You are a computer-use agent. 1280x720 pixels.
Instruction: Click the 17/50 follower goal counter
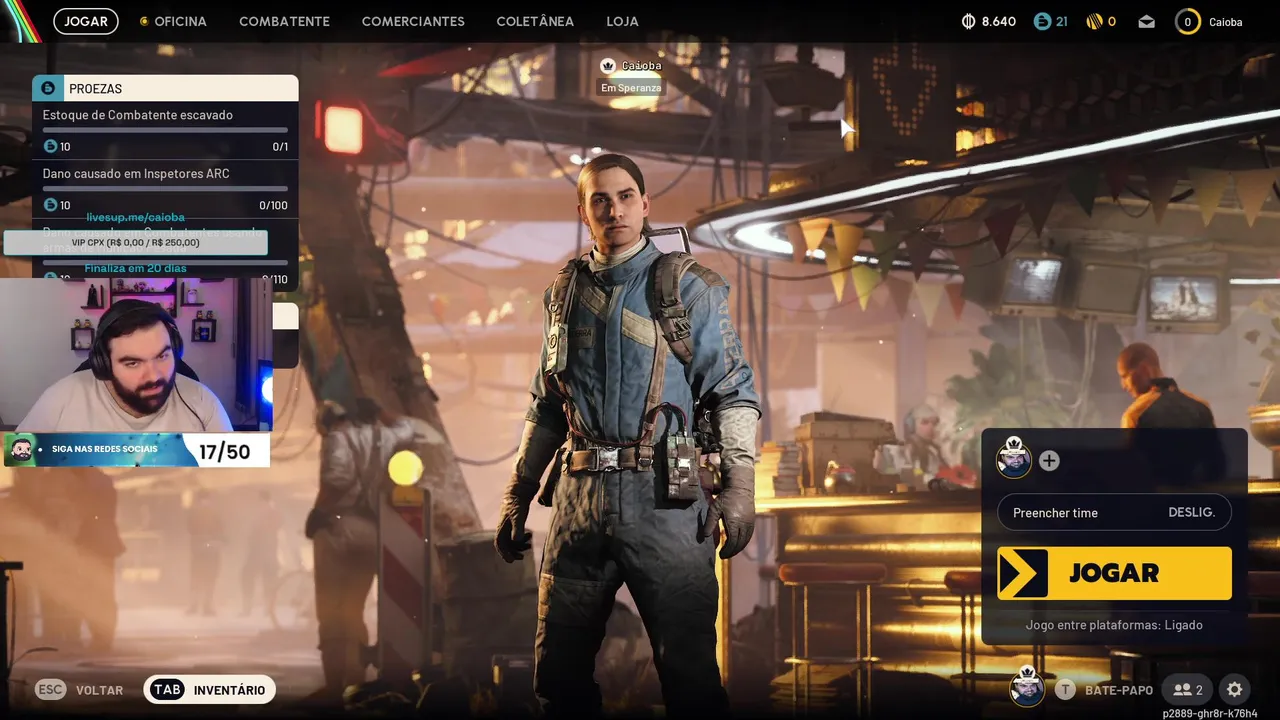pyautogui.click(x=224, y=452)
